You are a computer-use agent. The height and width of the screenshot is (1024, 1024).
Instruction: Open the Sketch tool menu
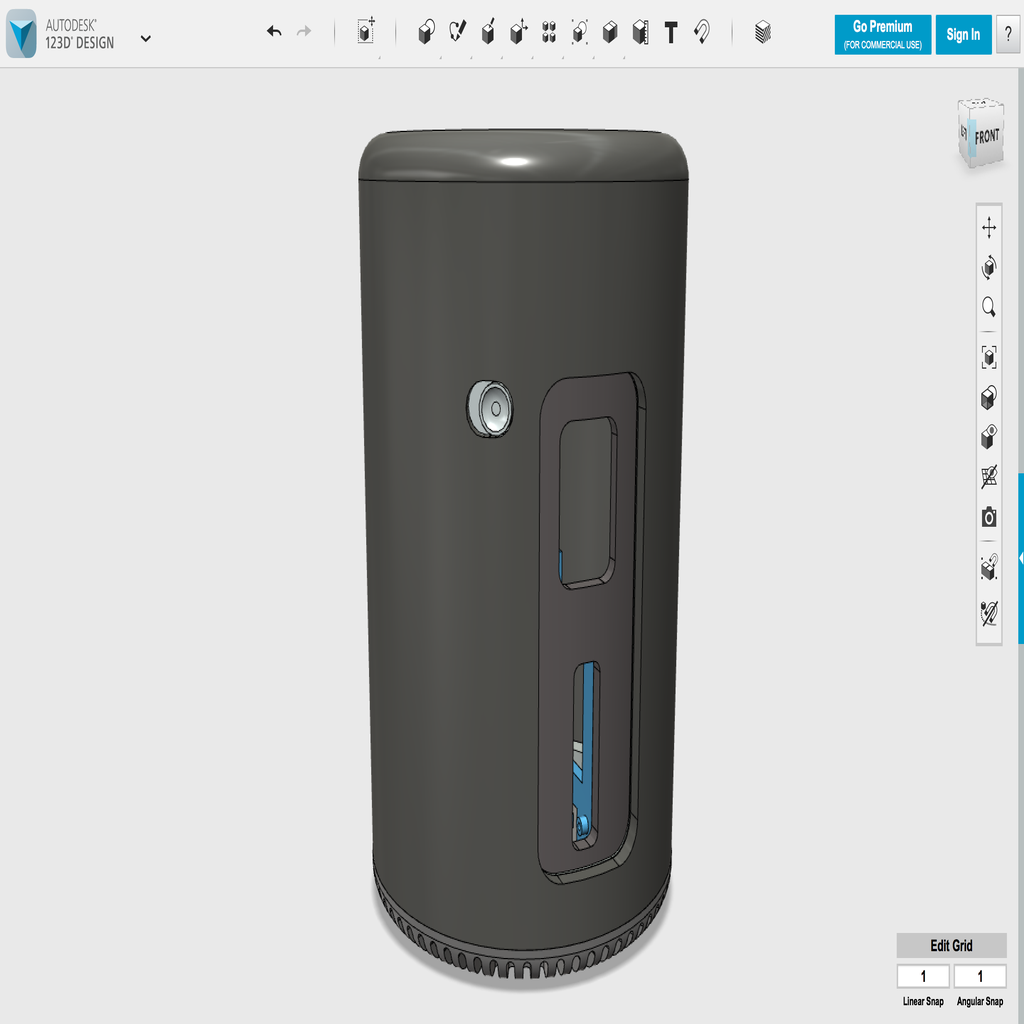458,31
